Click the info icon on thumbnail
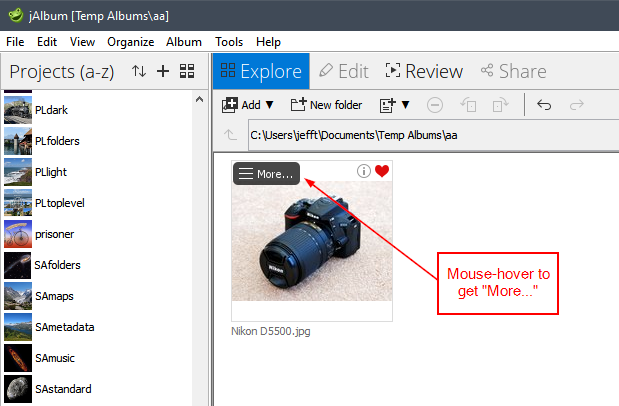 [364, 171]
